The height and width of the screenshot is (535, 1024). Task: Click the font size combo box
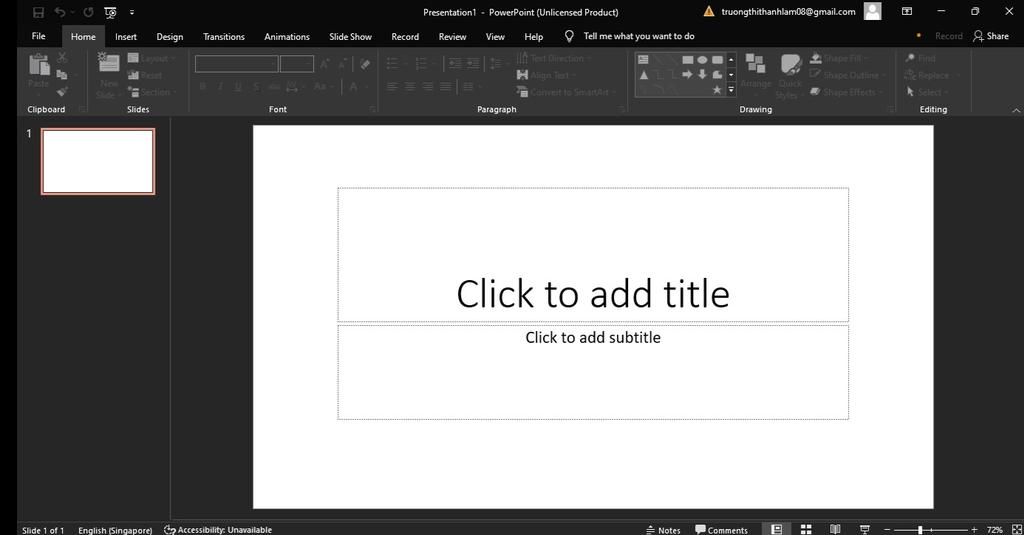[x=296, y=63]
